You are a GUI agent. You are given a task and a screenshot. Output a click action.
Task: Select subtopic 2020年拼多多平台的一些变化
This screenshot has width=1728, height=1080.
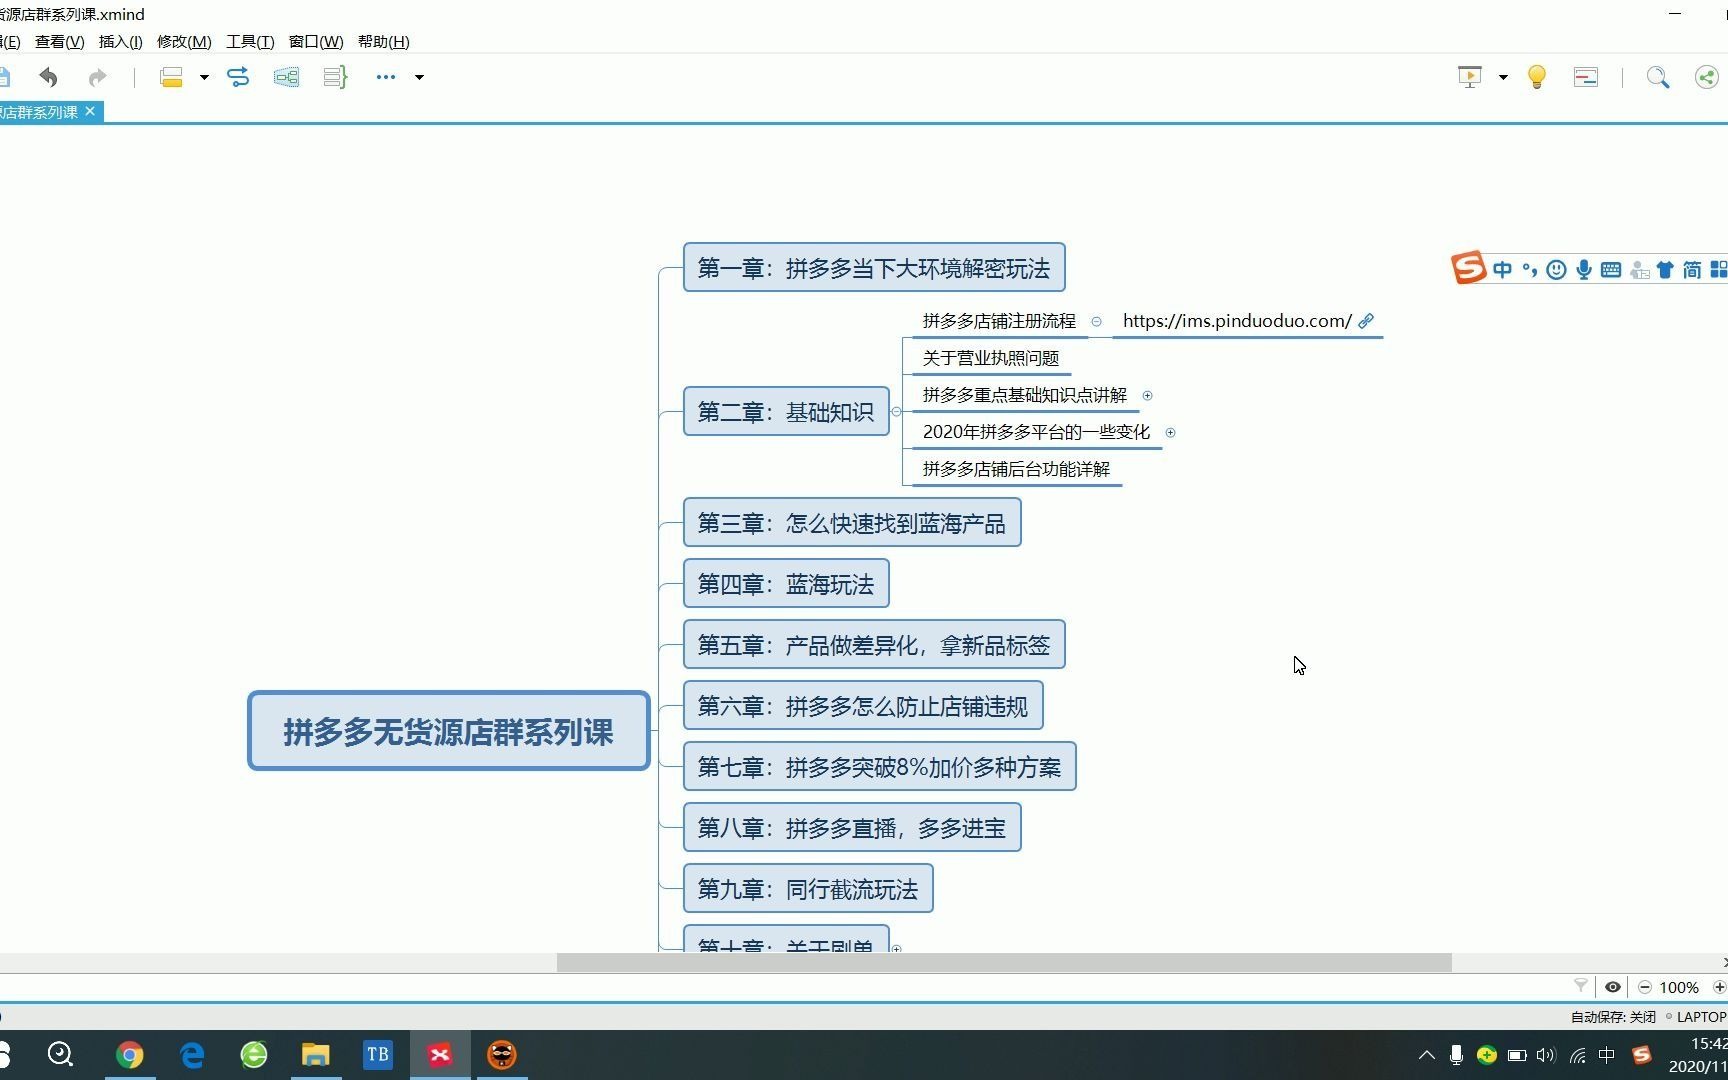1036,432
